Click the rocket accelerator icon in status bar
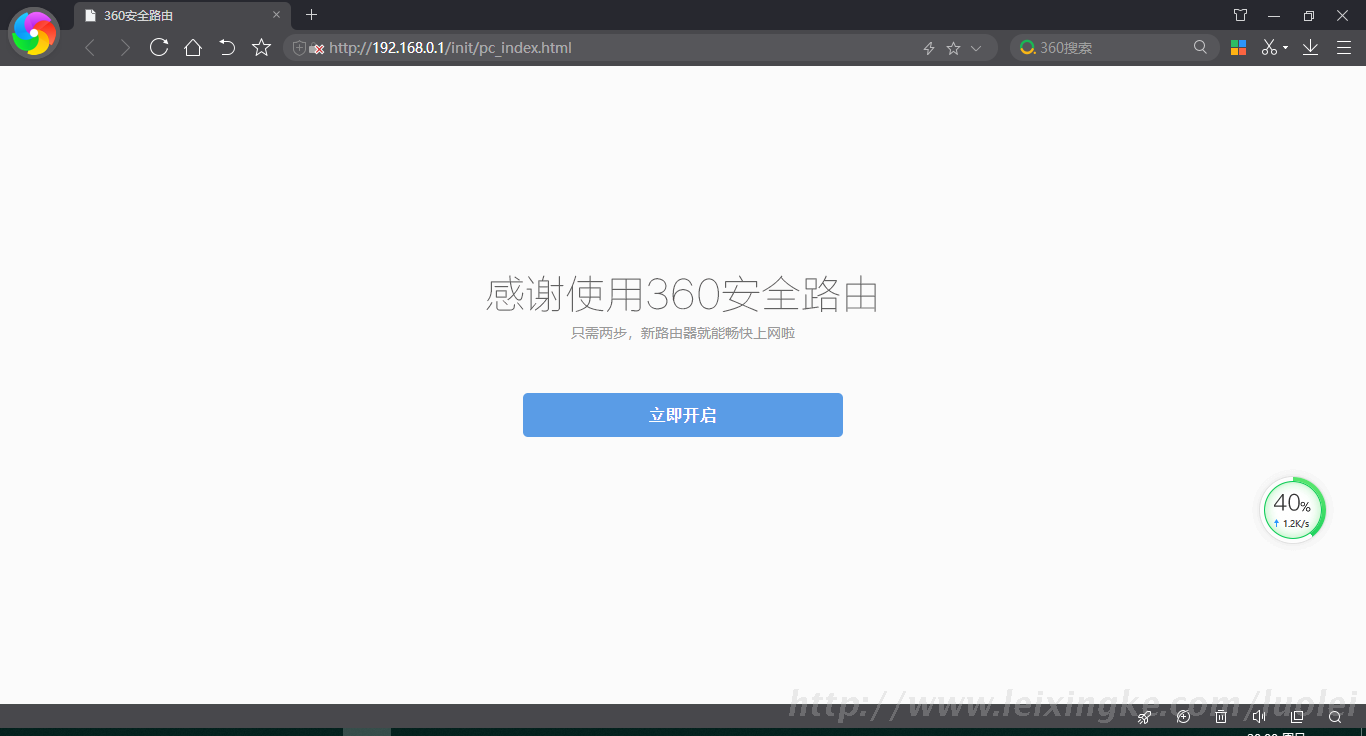The height and width of the screenshot is (736, 1366). (x=1144, y=717)
